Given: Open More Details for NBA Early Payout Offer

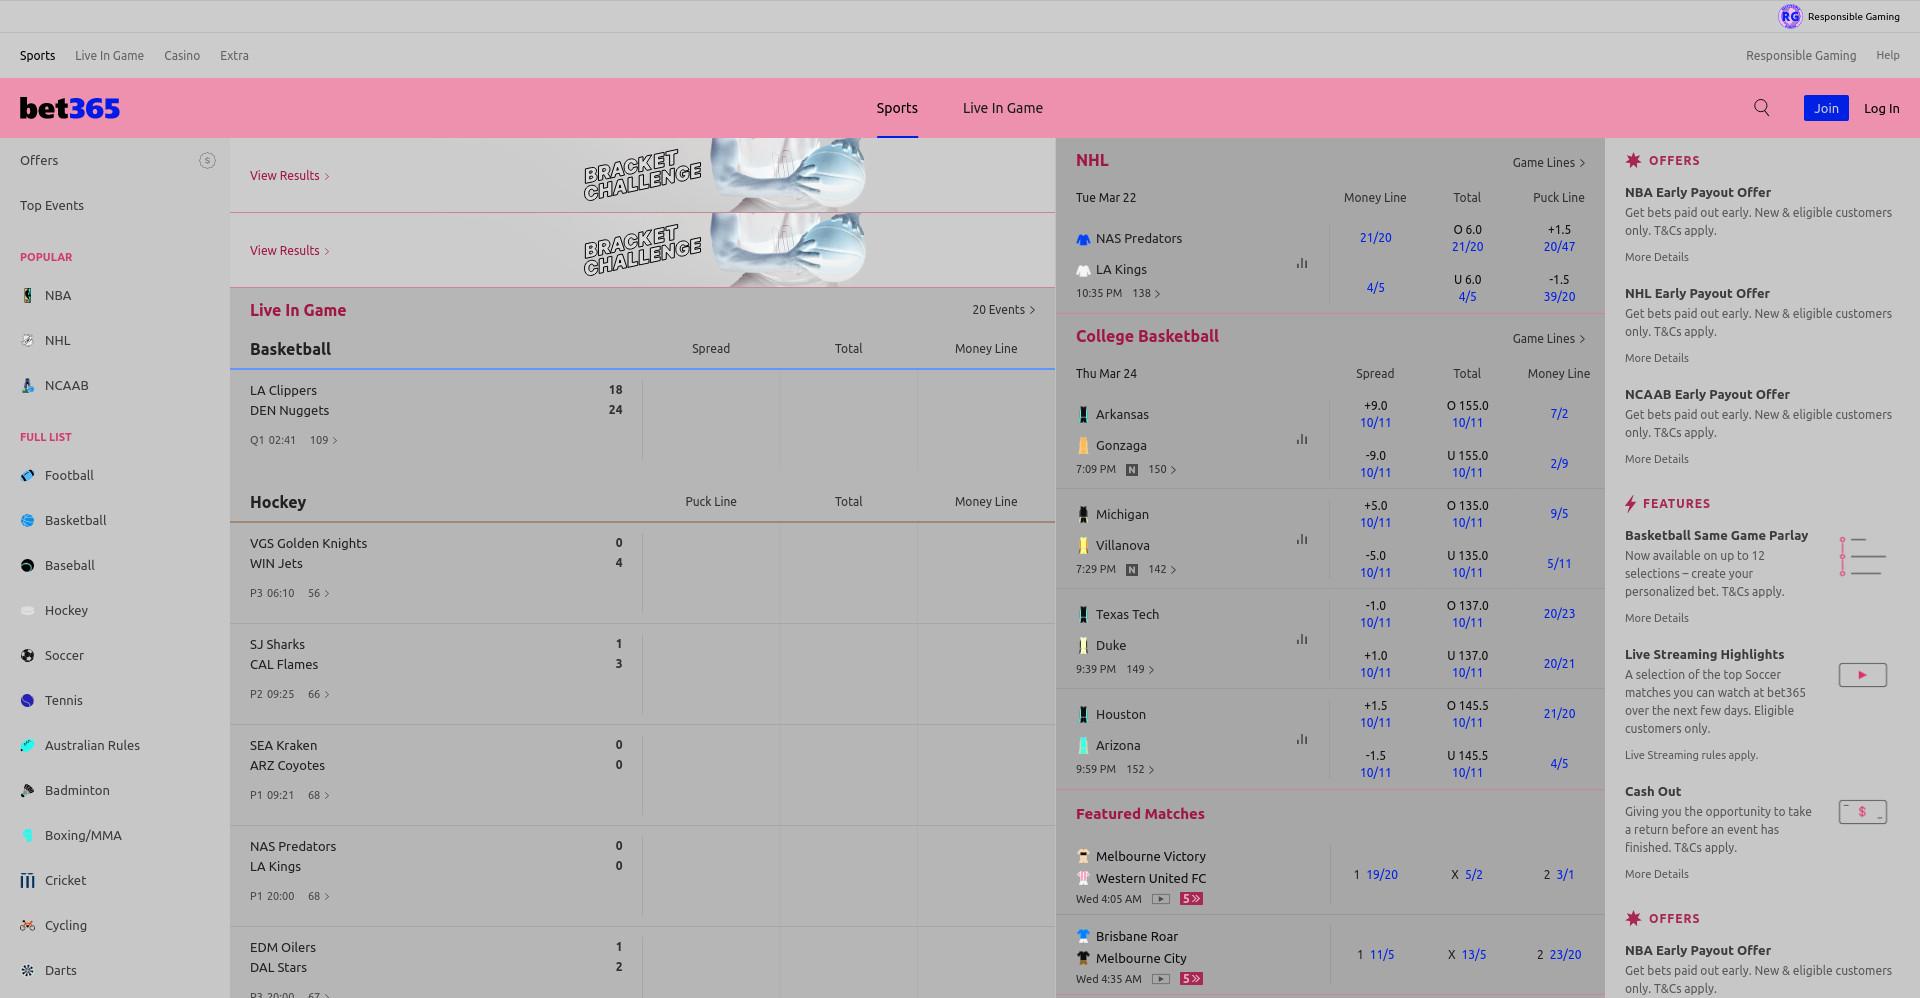Looking at the screenshot, I should 1656,257.
